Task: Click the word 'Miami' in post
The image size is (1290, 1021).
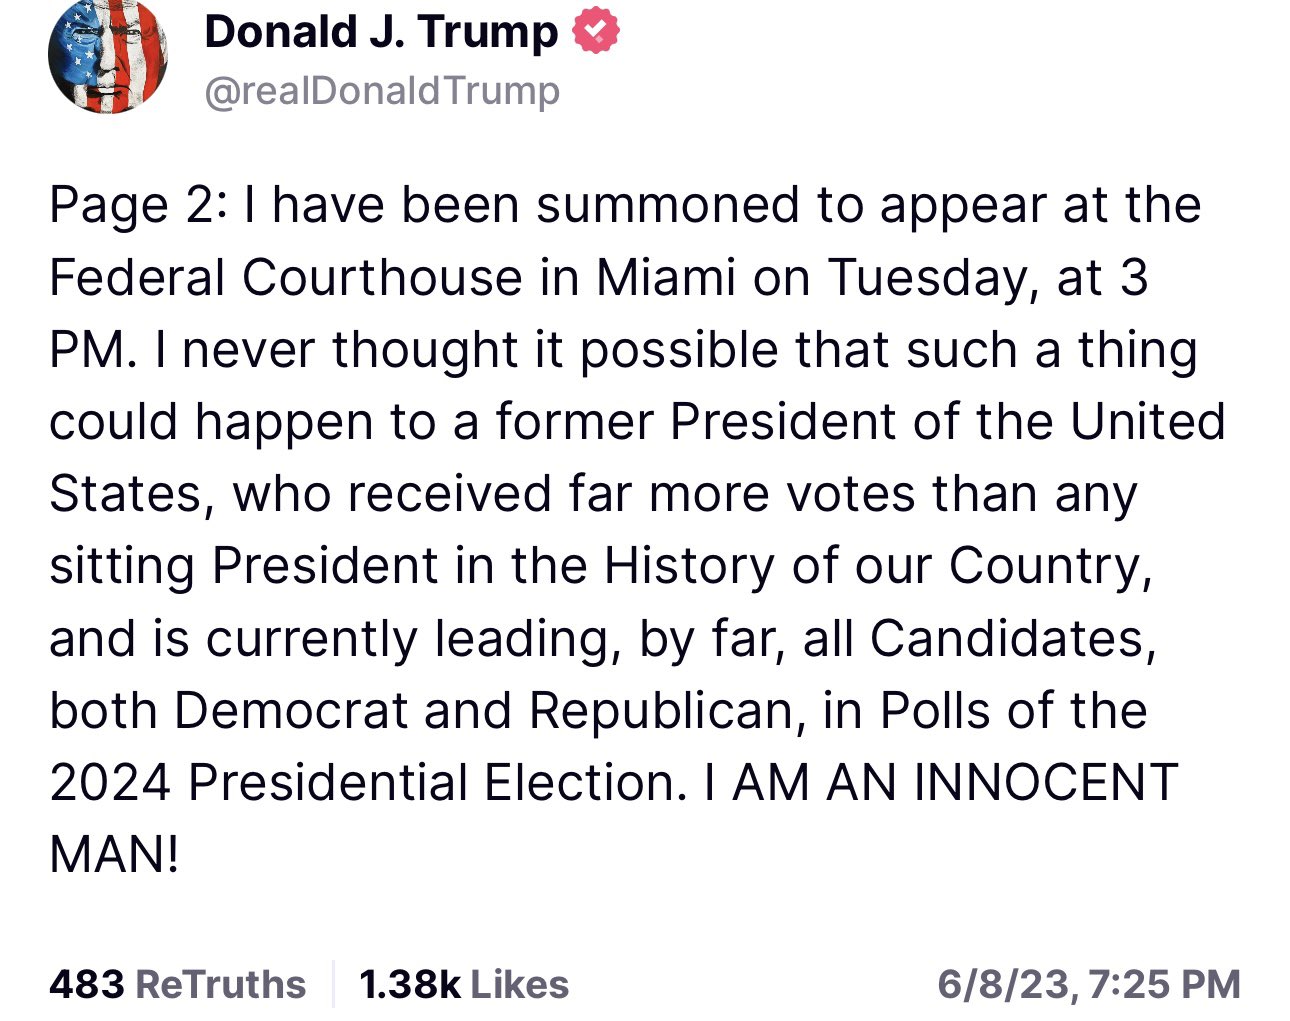Action: click(666, 277)
